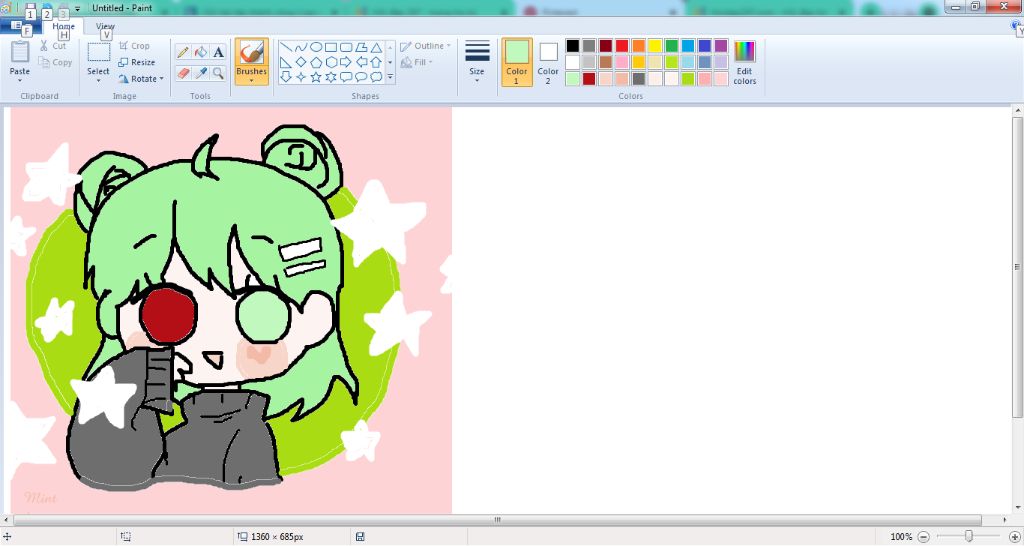Choose the Cloud callout shape
This screenshot has height=546, width=1024.
point(376,77)
